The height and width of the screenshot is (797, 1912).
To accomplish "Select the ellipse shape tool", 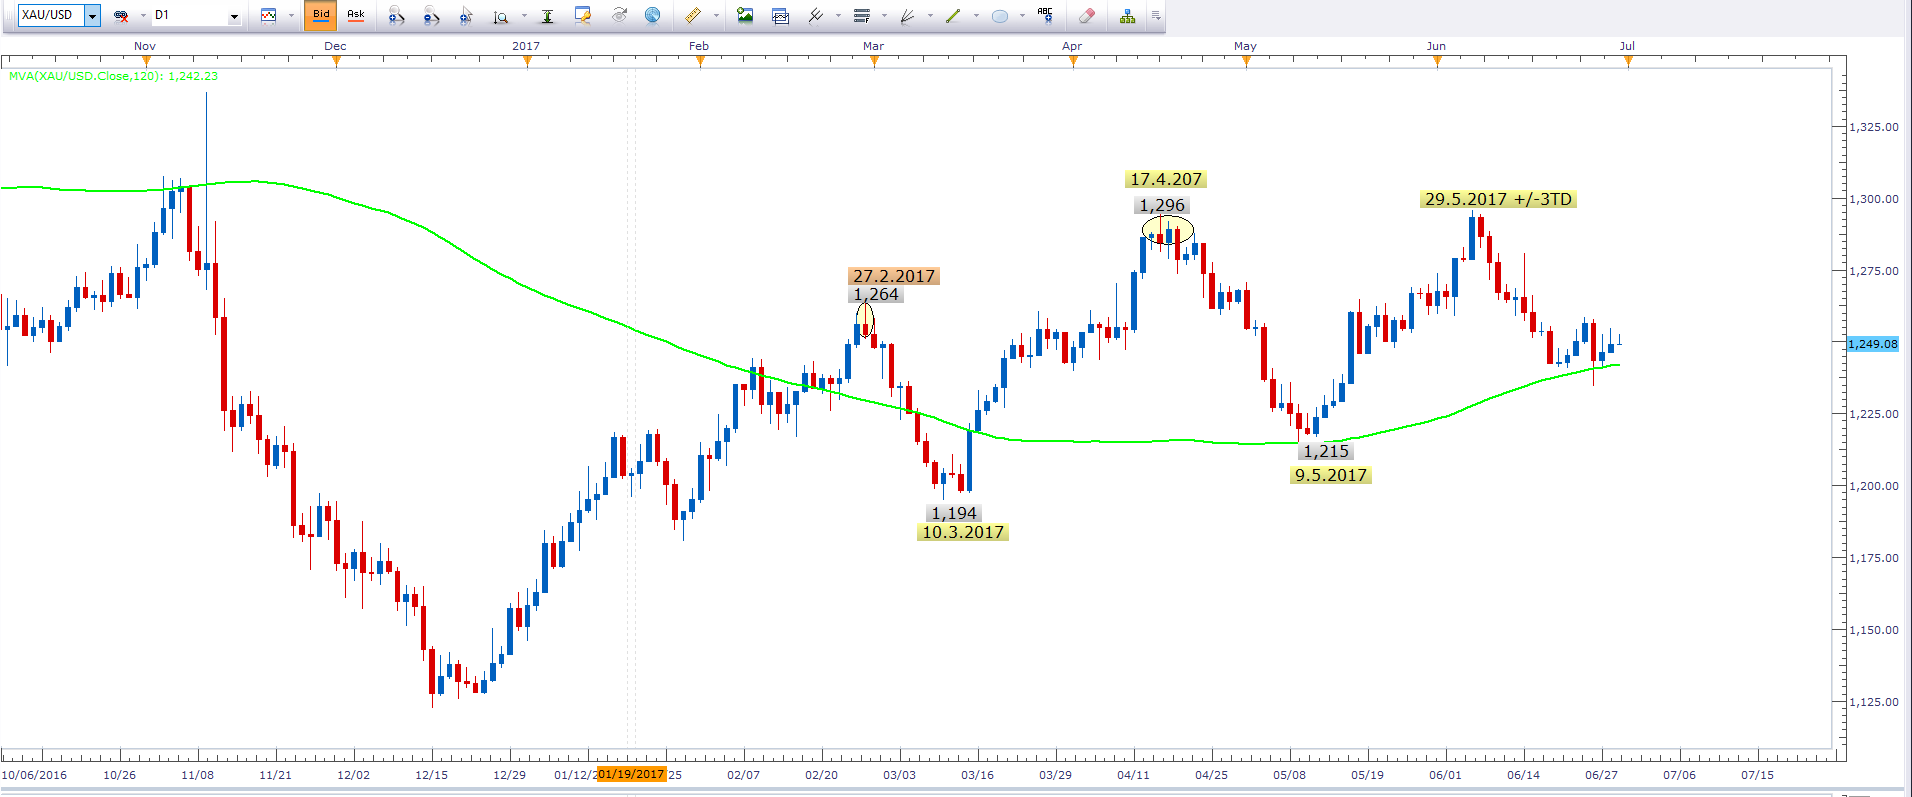I will 999,16.
